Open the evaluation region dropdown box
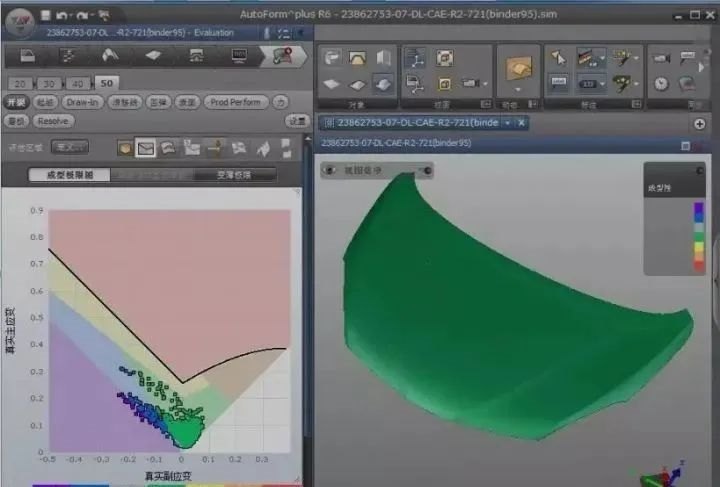This screenshot has width=720, height=487. click(70, 148)
